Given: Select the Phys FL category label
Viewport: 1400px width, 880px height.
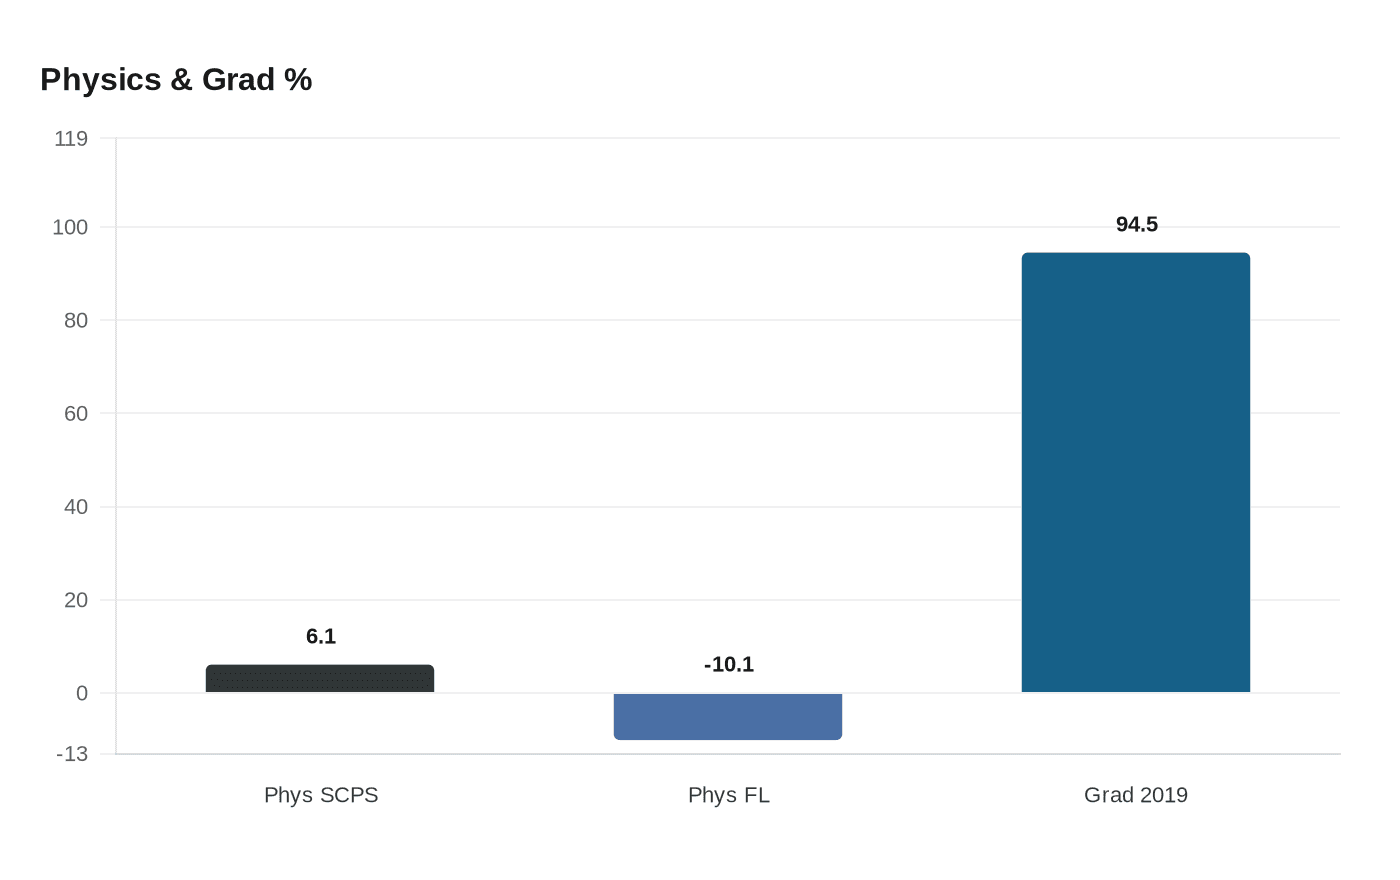Looking at the screenshot, I should 729,795.
